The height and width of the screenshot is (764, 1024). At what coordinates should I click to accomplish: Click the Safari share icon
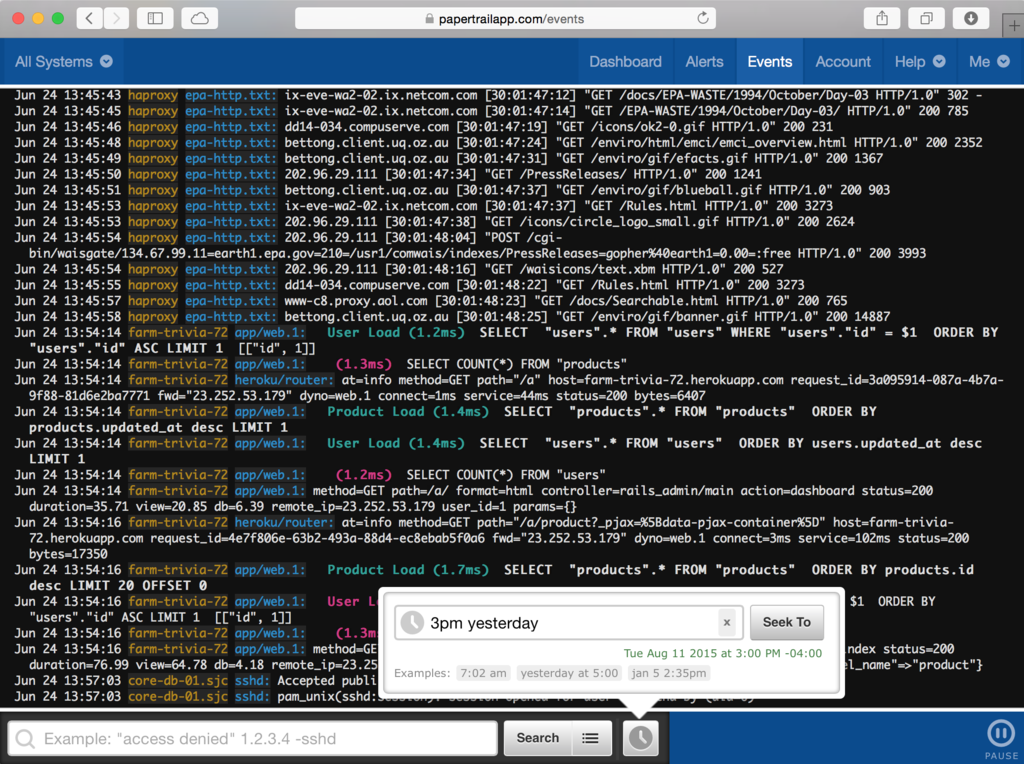(x=882, y=18)
